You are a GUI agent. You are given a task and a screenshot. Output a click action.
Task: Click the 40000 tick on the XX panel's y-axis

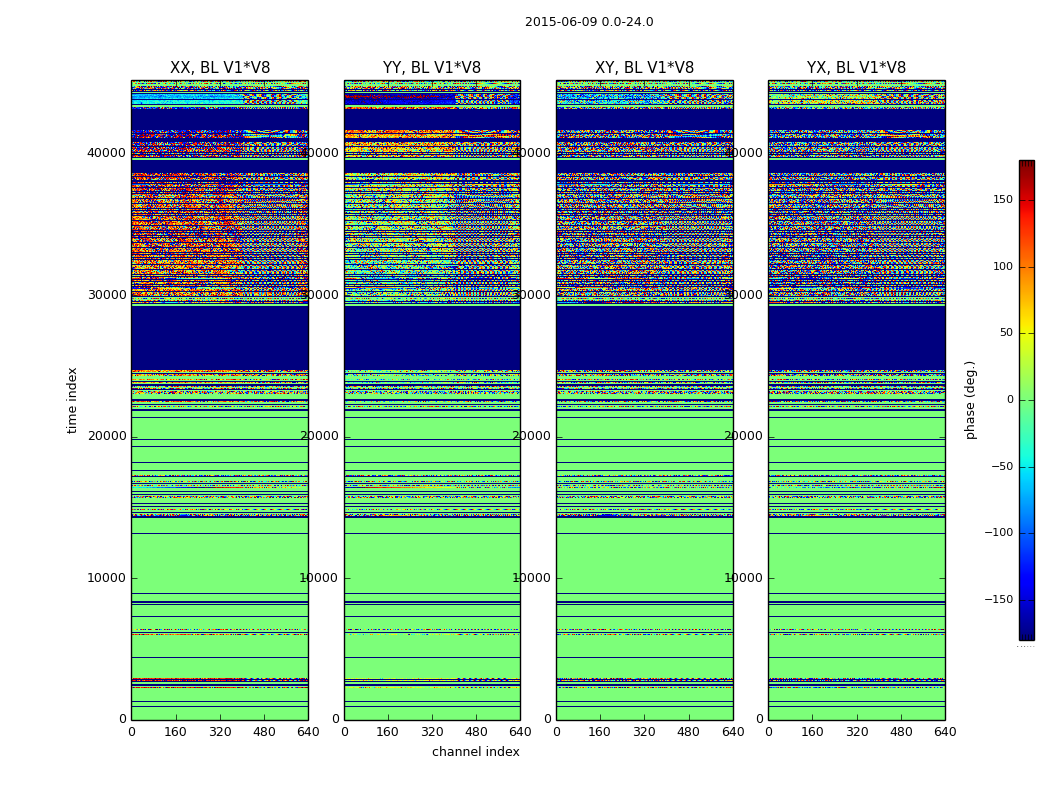[108, 153]
